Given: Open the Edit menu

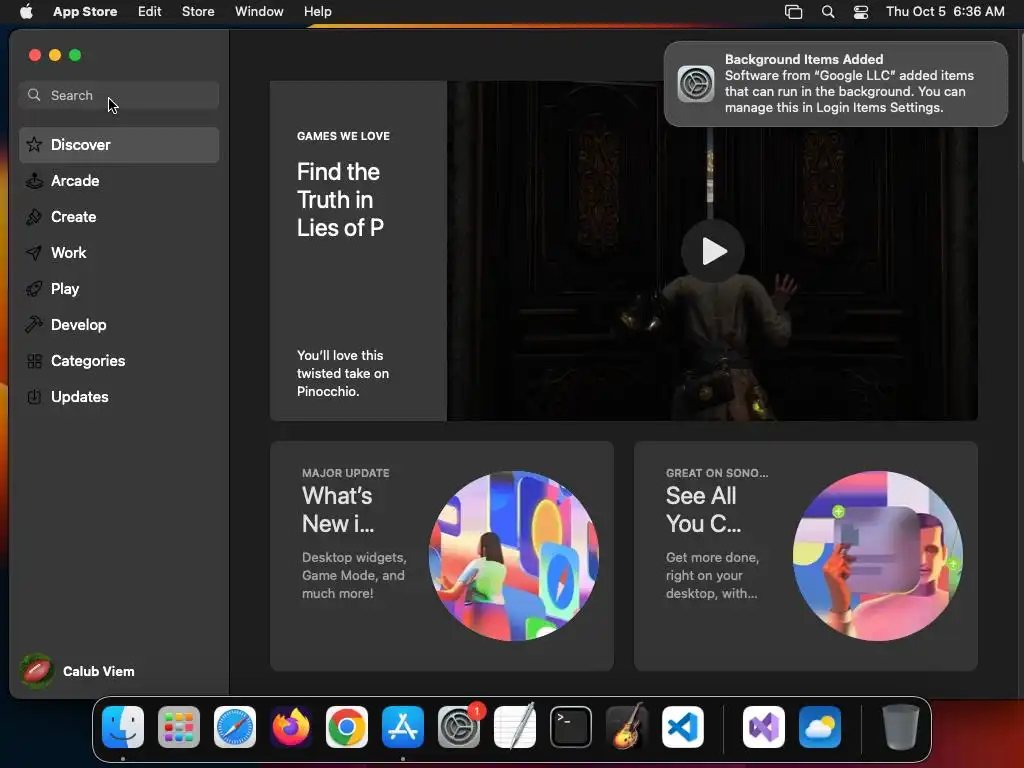Looking at the screenshot, I should (150, 11).
